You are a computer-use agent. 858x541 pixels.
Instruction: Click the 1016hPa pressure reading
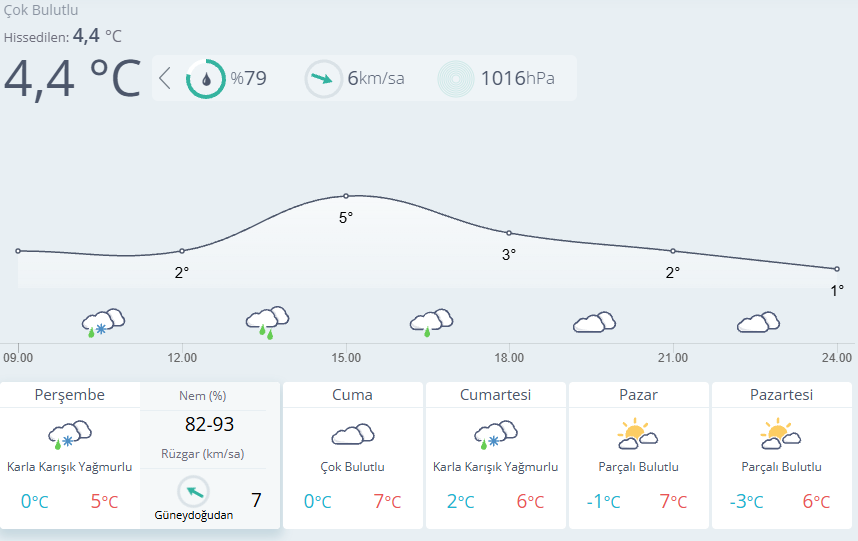point(517,78)
